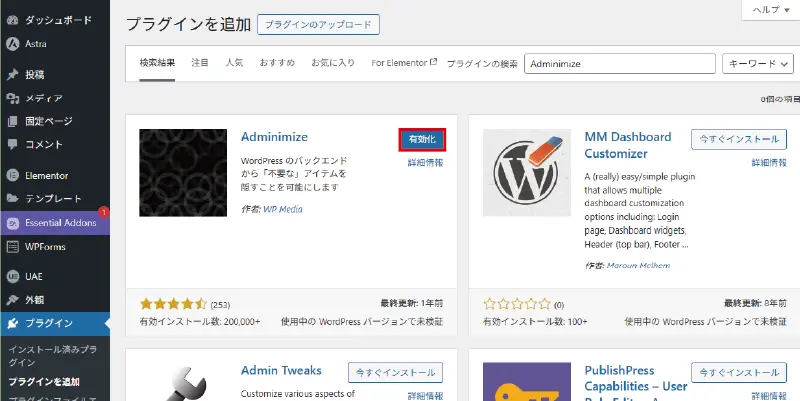This screenshot has width=800, height=401.
Task: Click the WPForms icon
Action: 13,247
